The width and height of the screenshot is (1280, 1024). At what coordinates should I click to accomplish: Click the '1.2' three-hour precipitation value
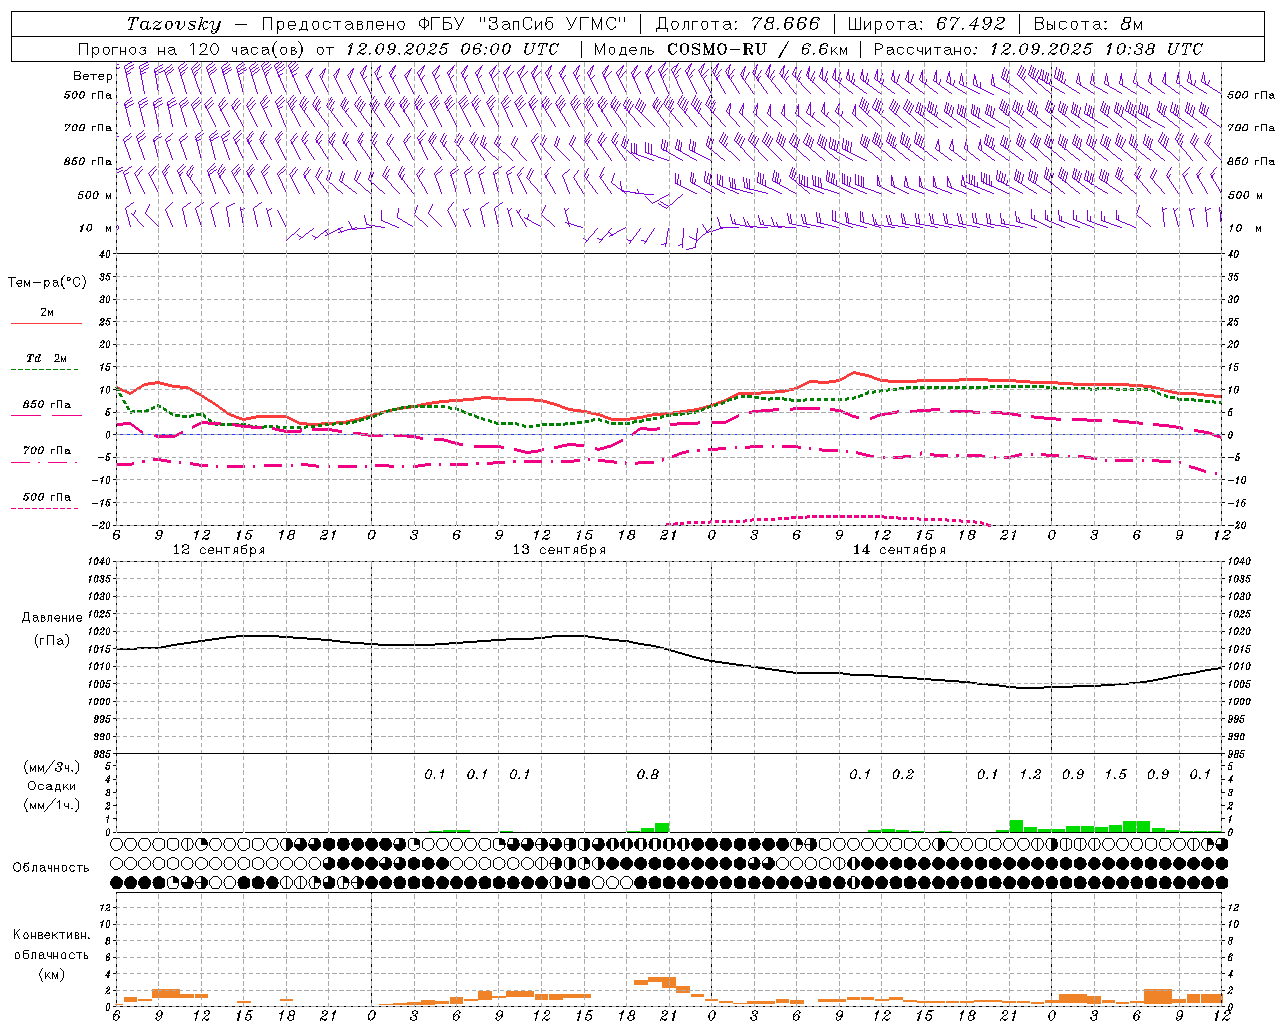(1030, 775)
